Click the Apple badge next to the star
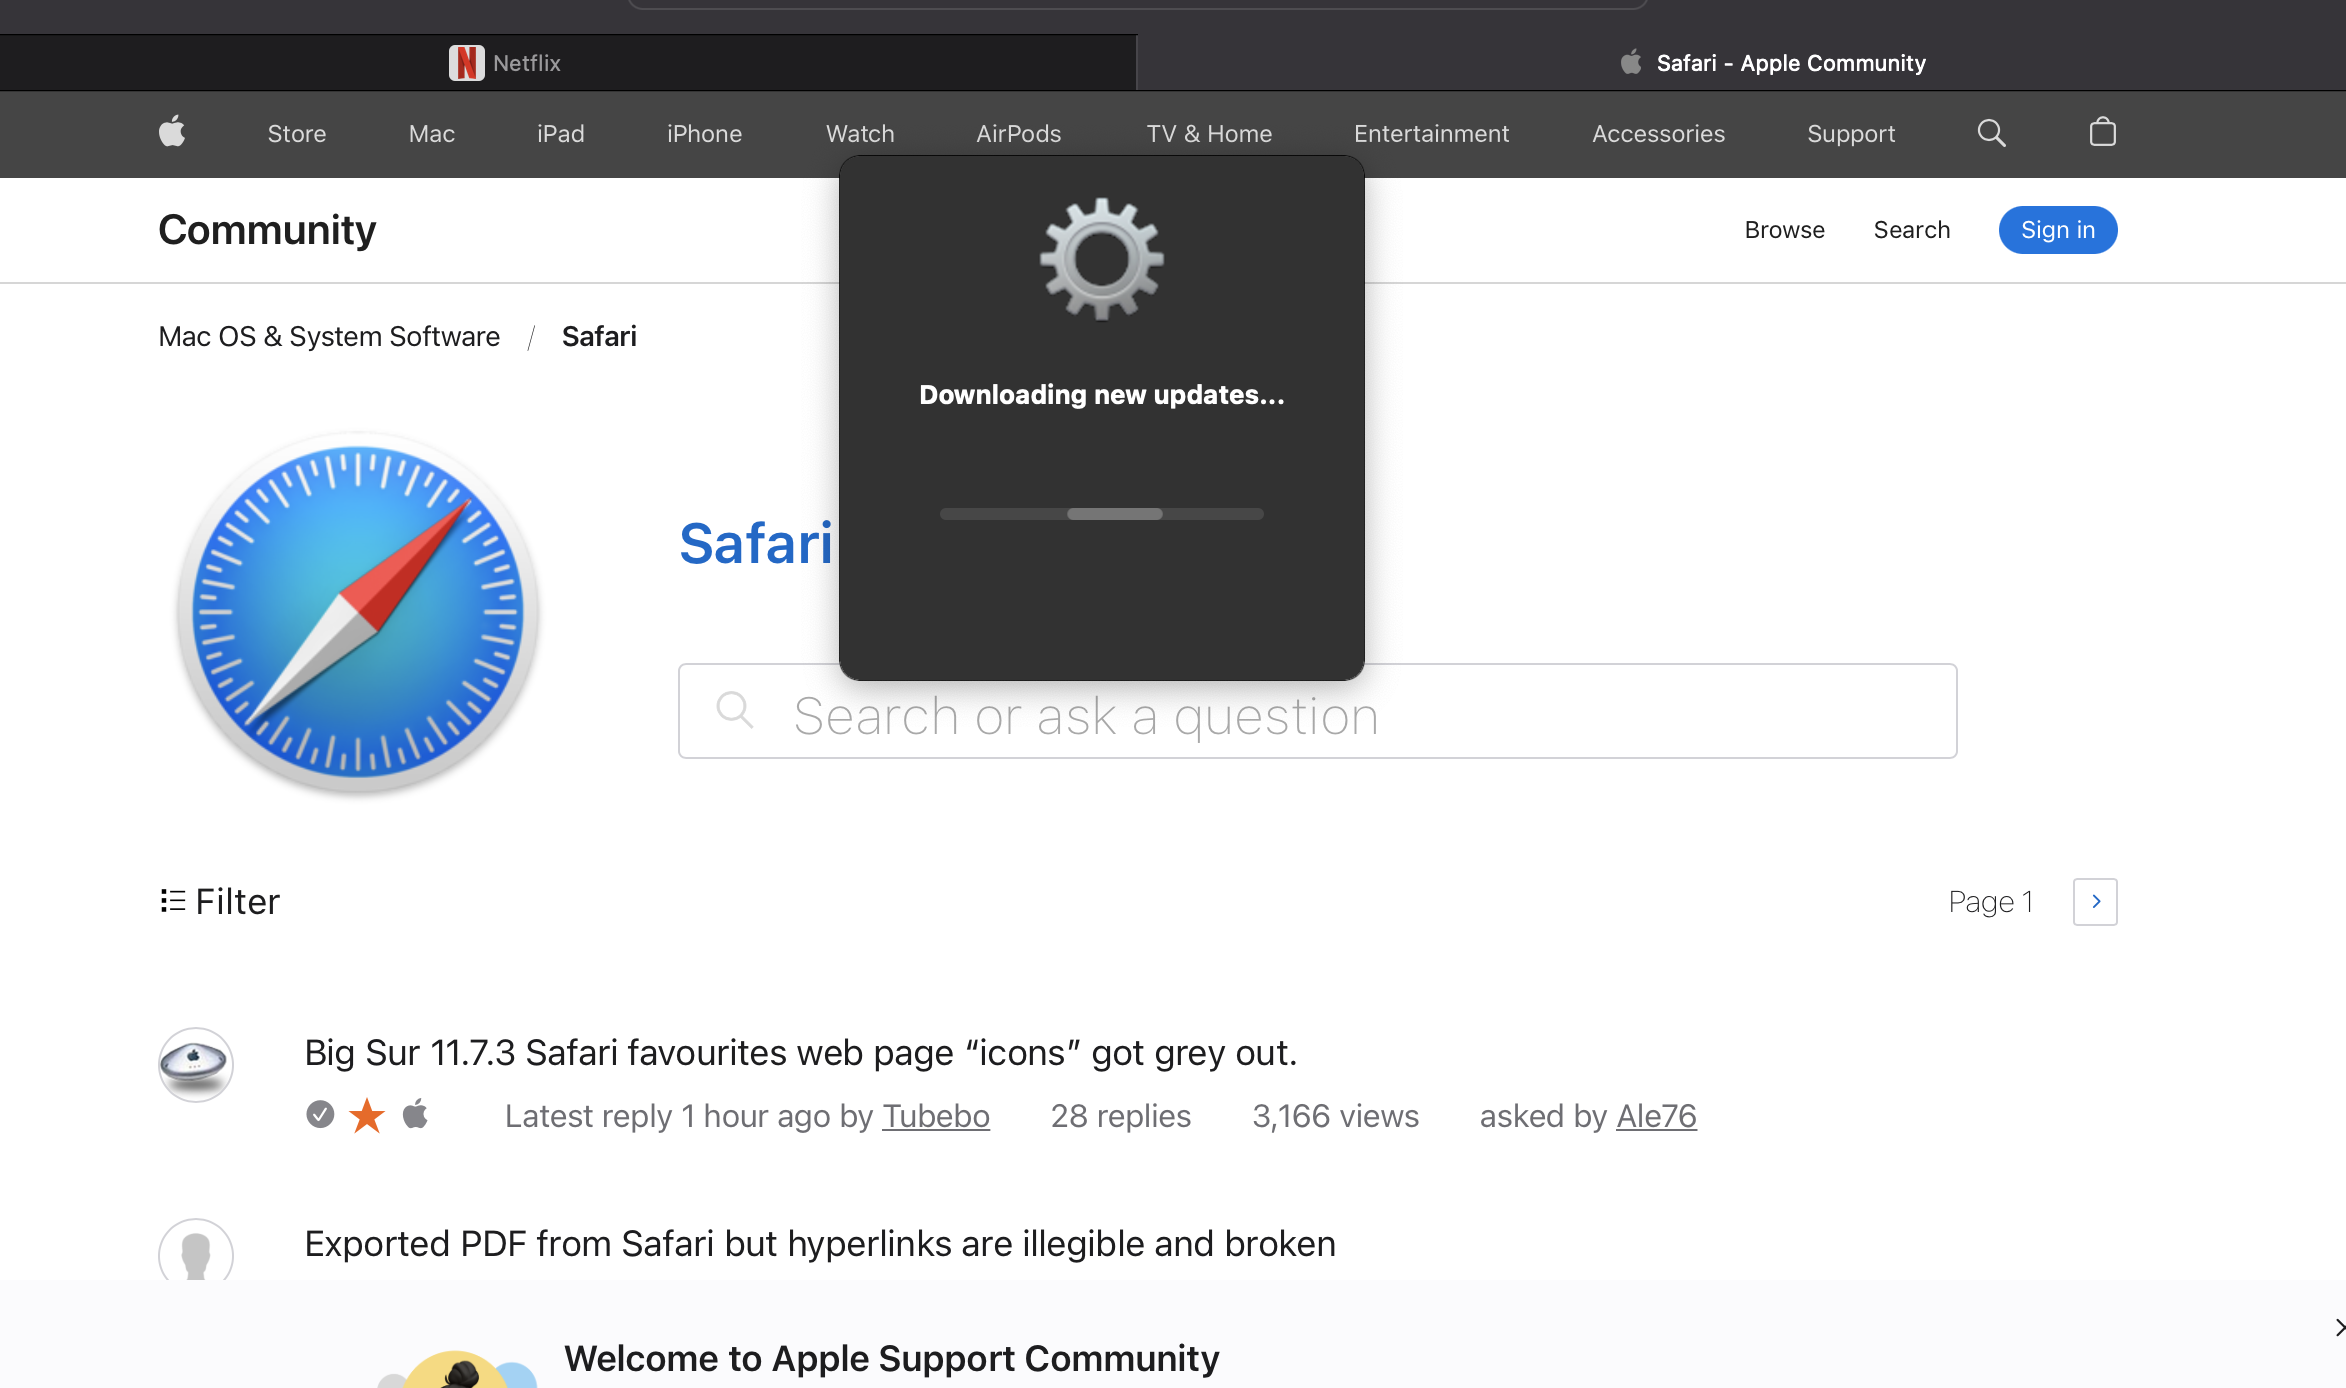 (x=415, y=1115)
